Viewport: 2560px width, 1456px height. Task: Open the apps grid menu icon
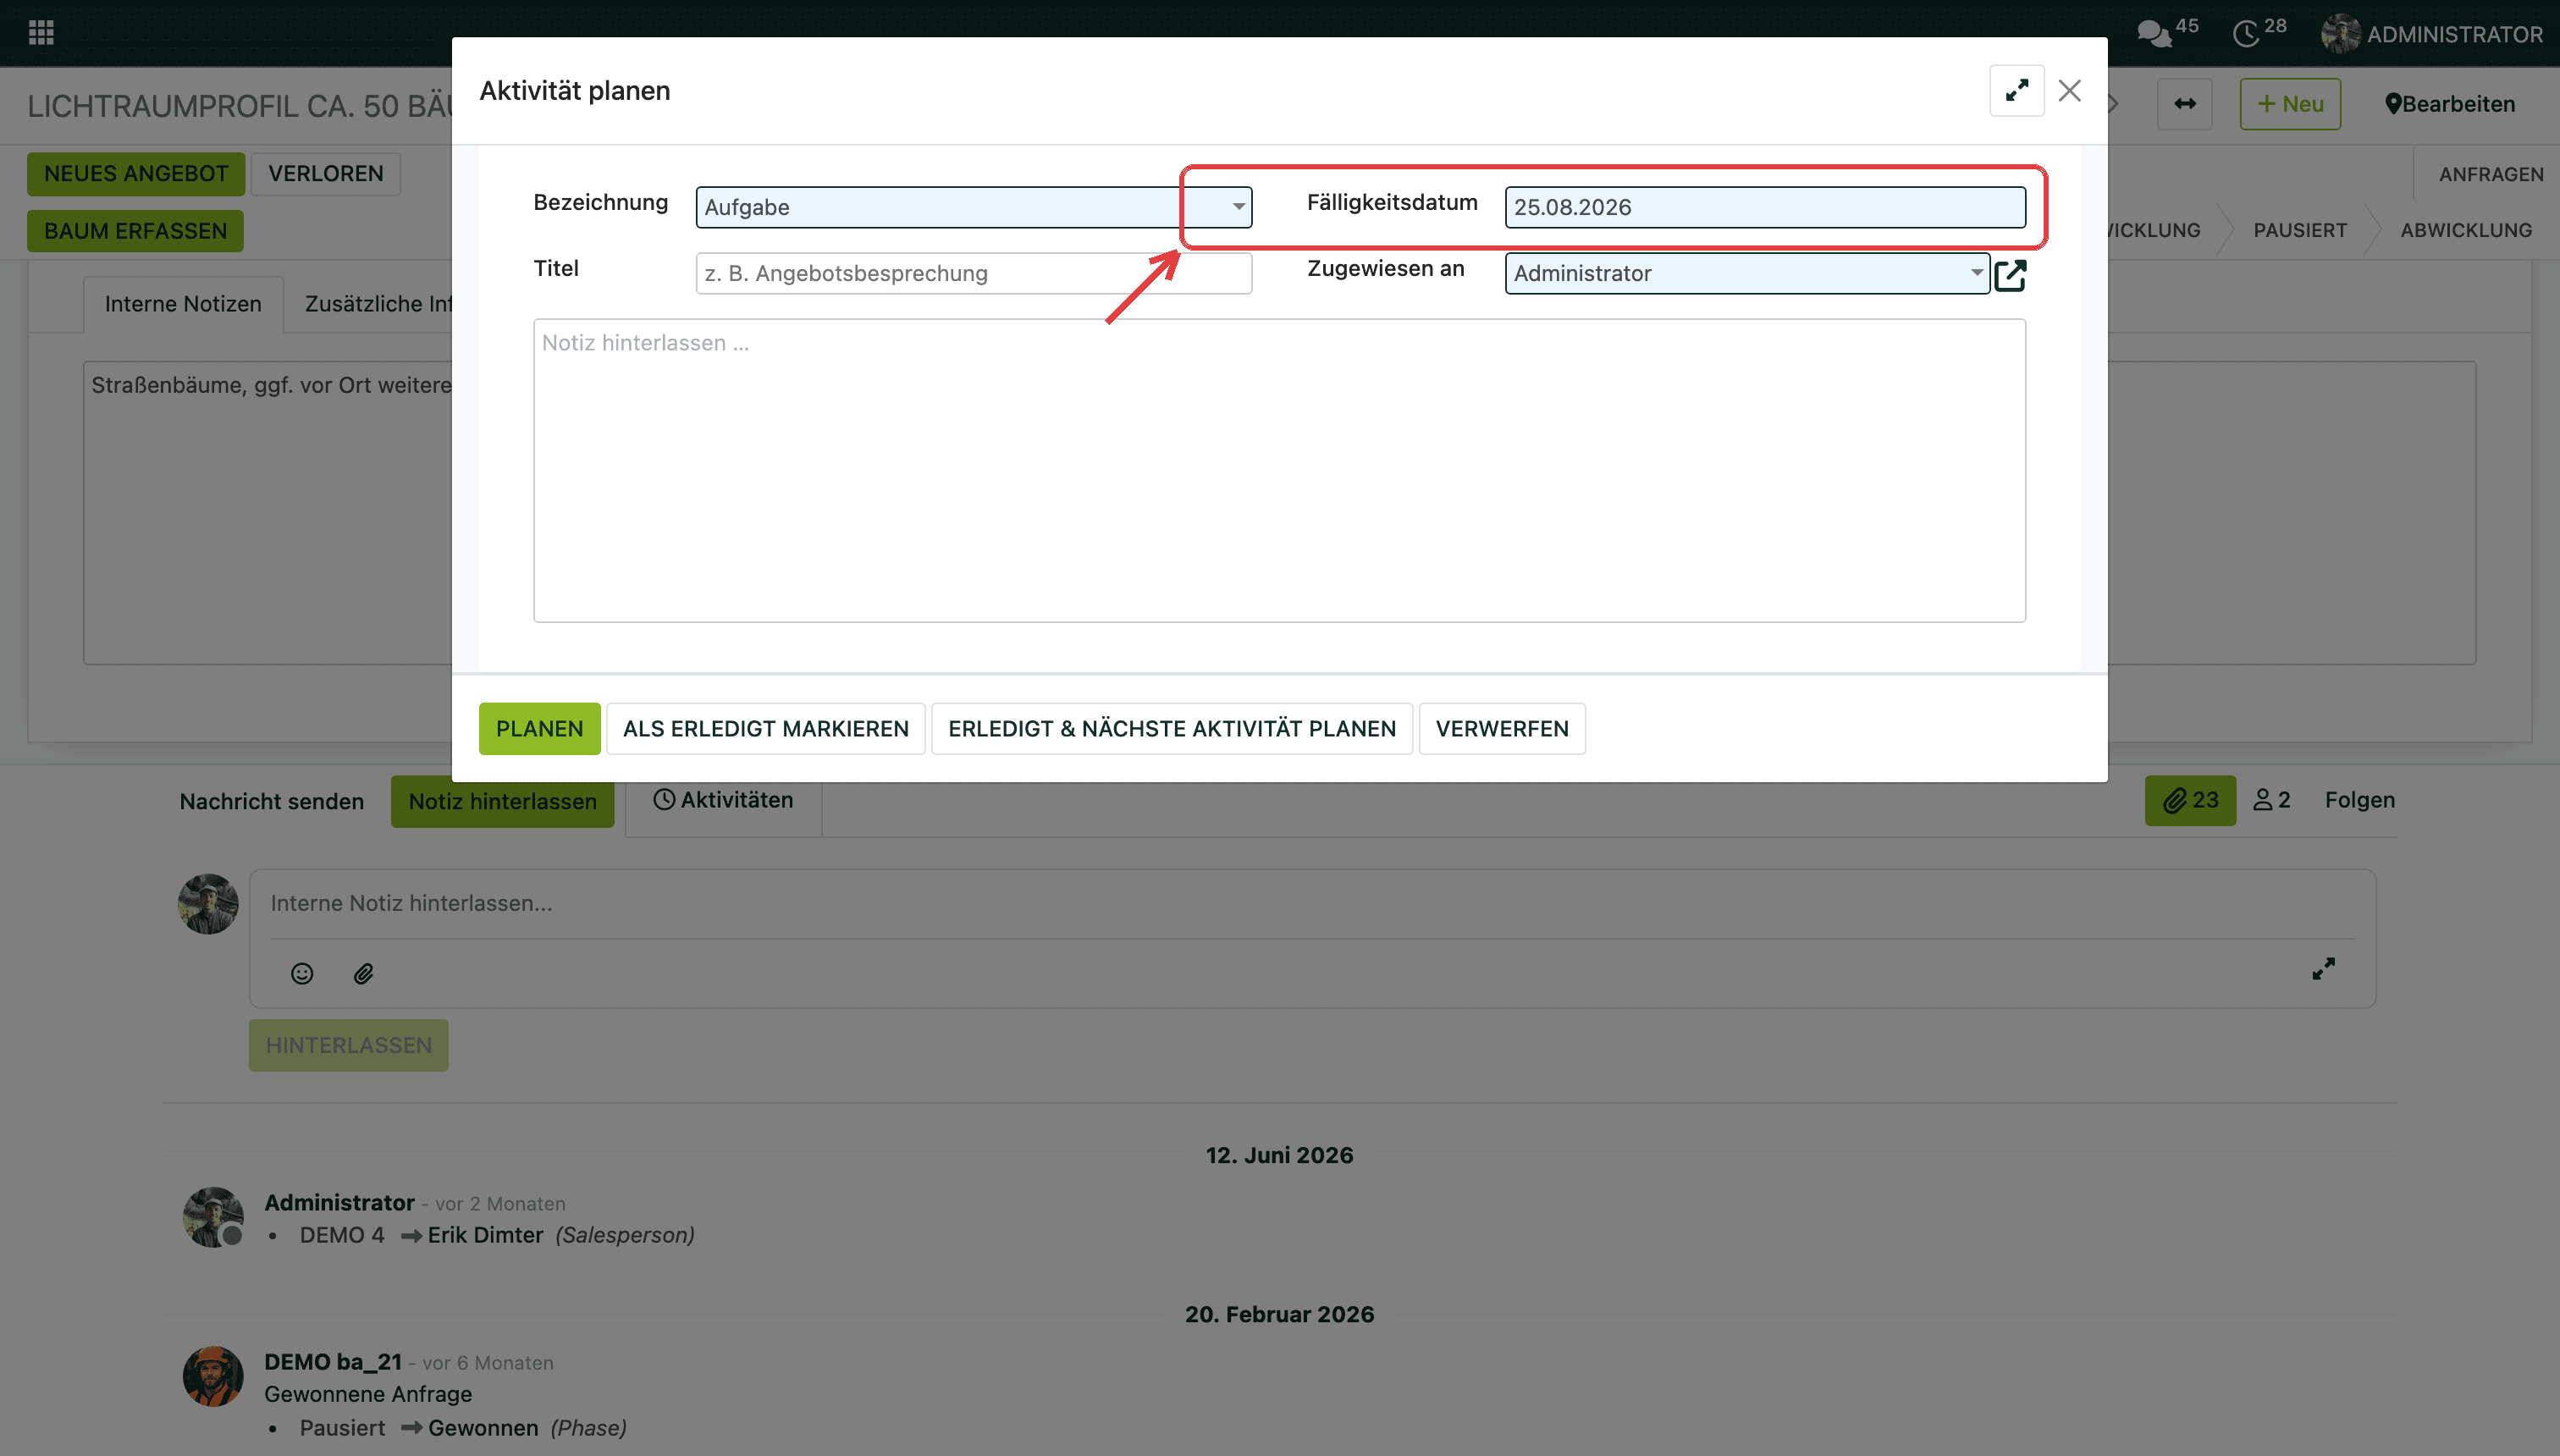(x=41, y=33)
